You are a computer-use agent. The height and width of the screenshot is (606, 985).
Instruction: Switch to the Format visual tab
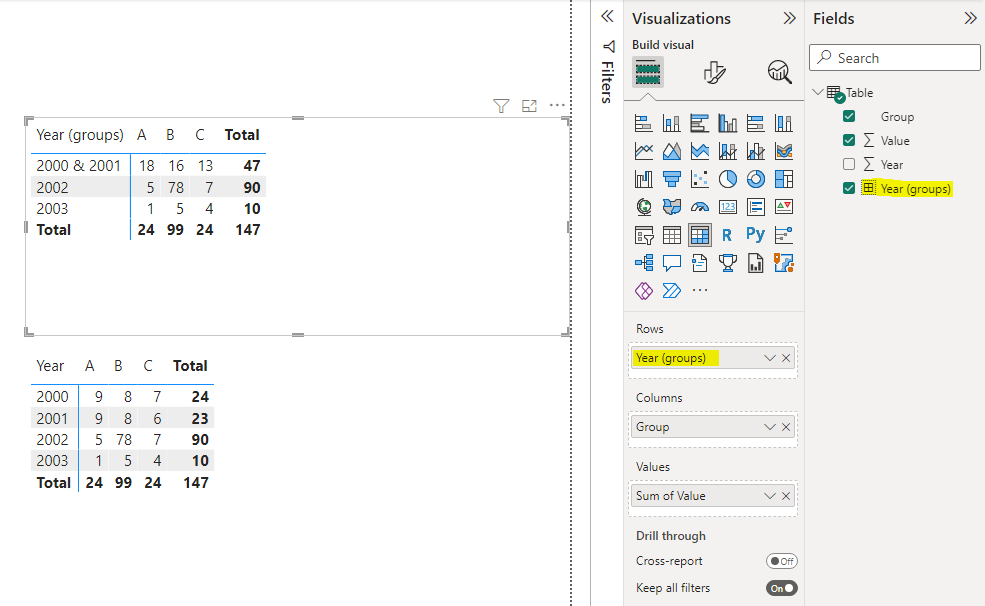point(714,72)
